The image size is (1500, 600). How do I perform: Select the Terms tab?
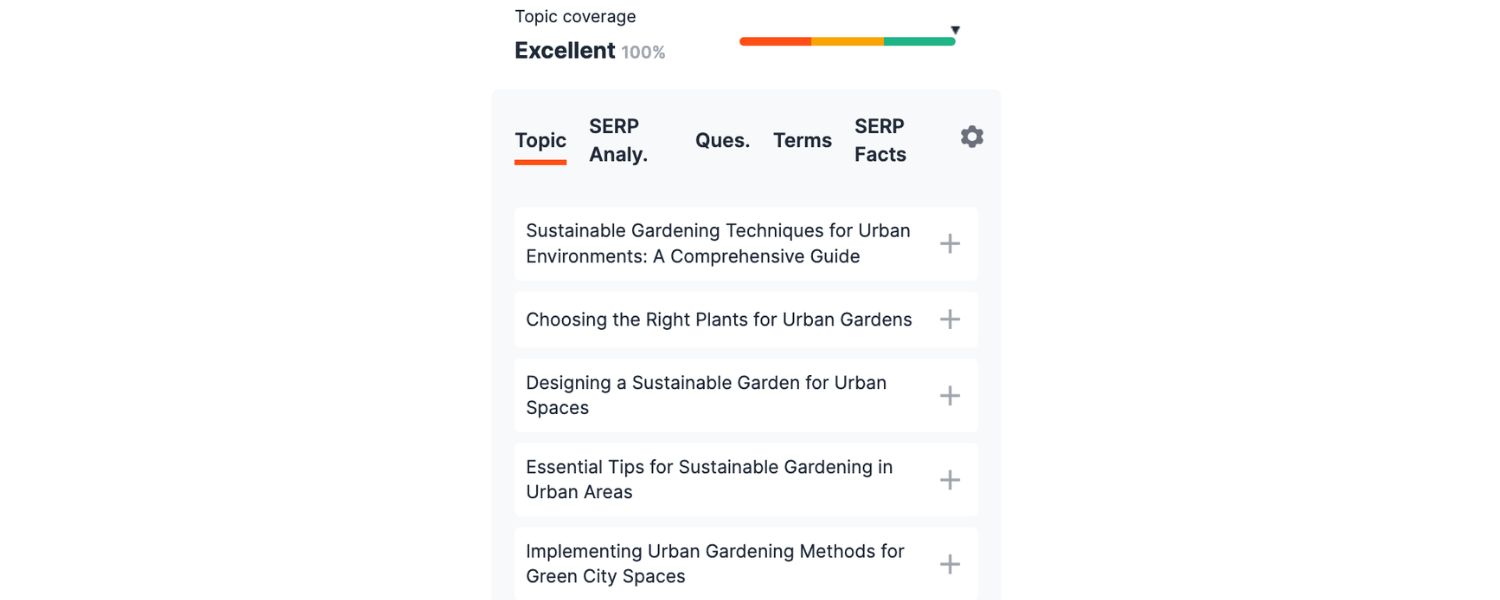[x=802, y=141]
